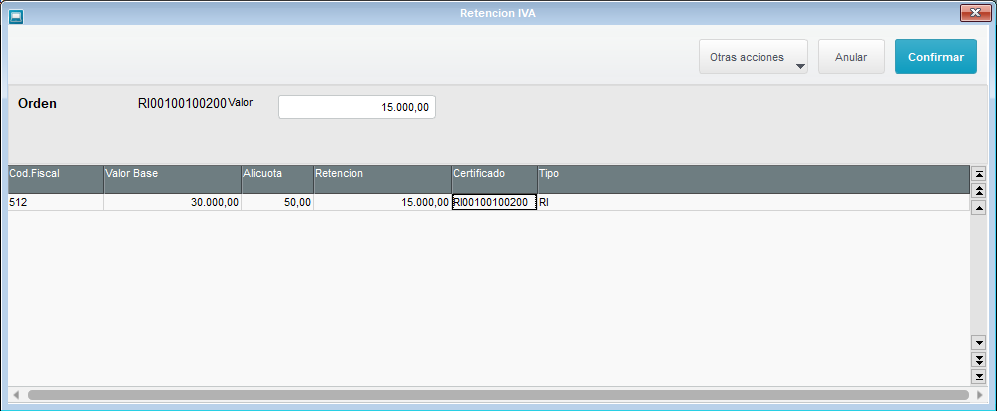
Task: Select the RI00100100200 certificado cell
Action: (495, 202)
